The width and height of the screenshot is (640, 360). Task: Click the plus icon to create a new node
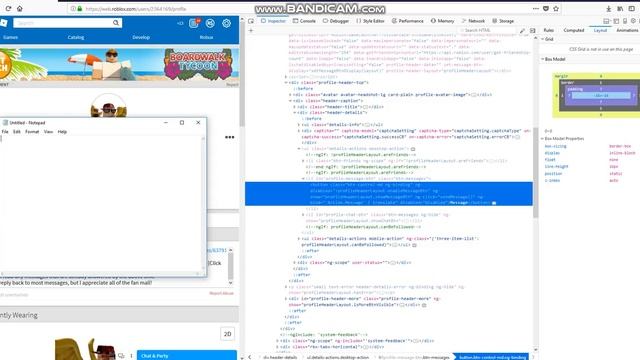tap(251, 31)
